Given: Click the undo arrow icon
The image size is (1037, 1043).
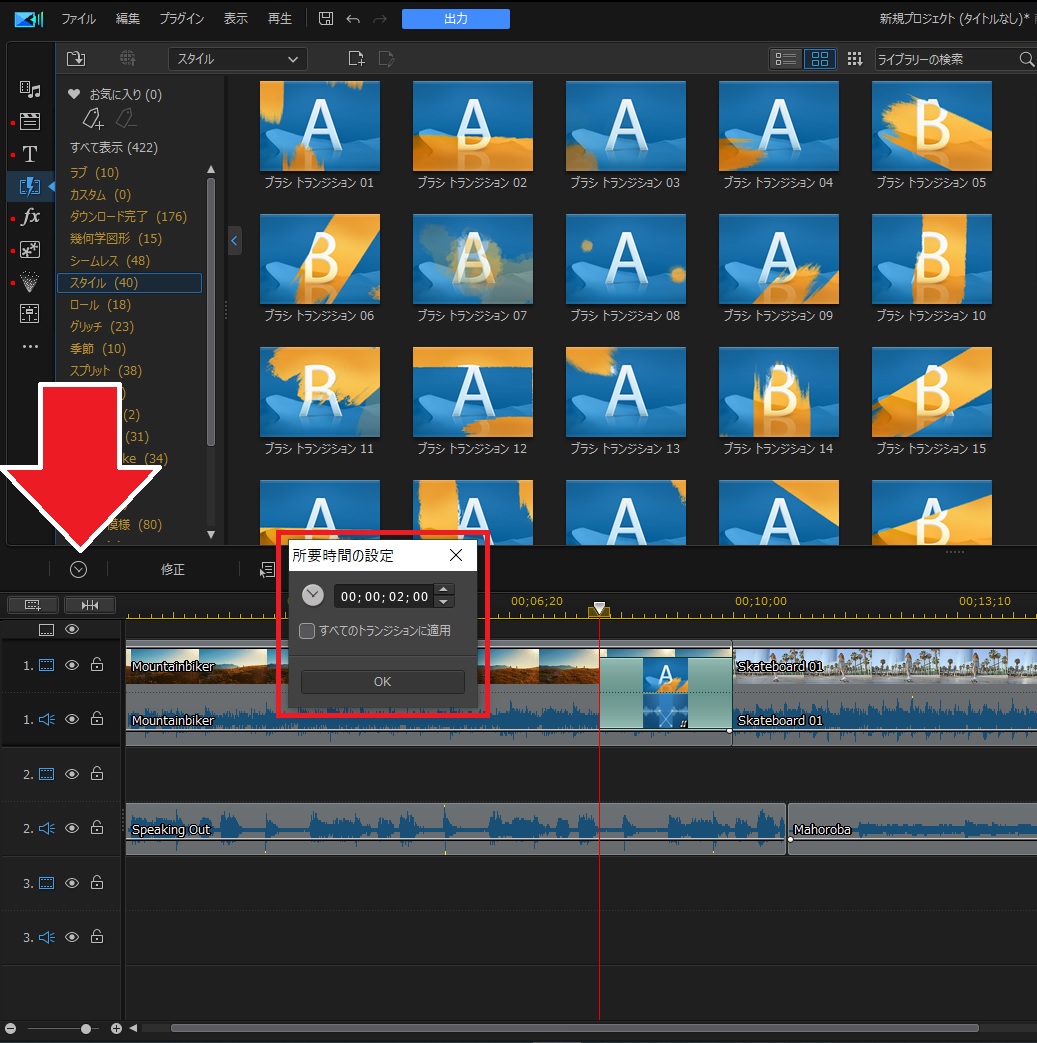Looking at the screenshot, I should click(352, 19).
